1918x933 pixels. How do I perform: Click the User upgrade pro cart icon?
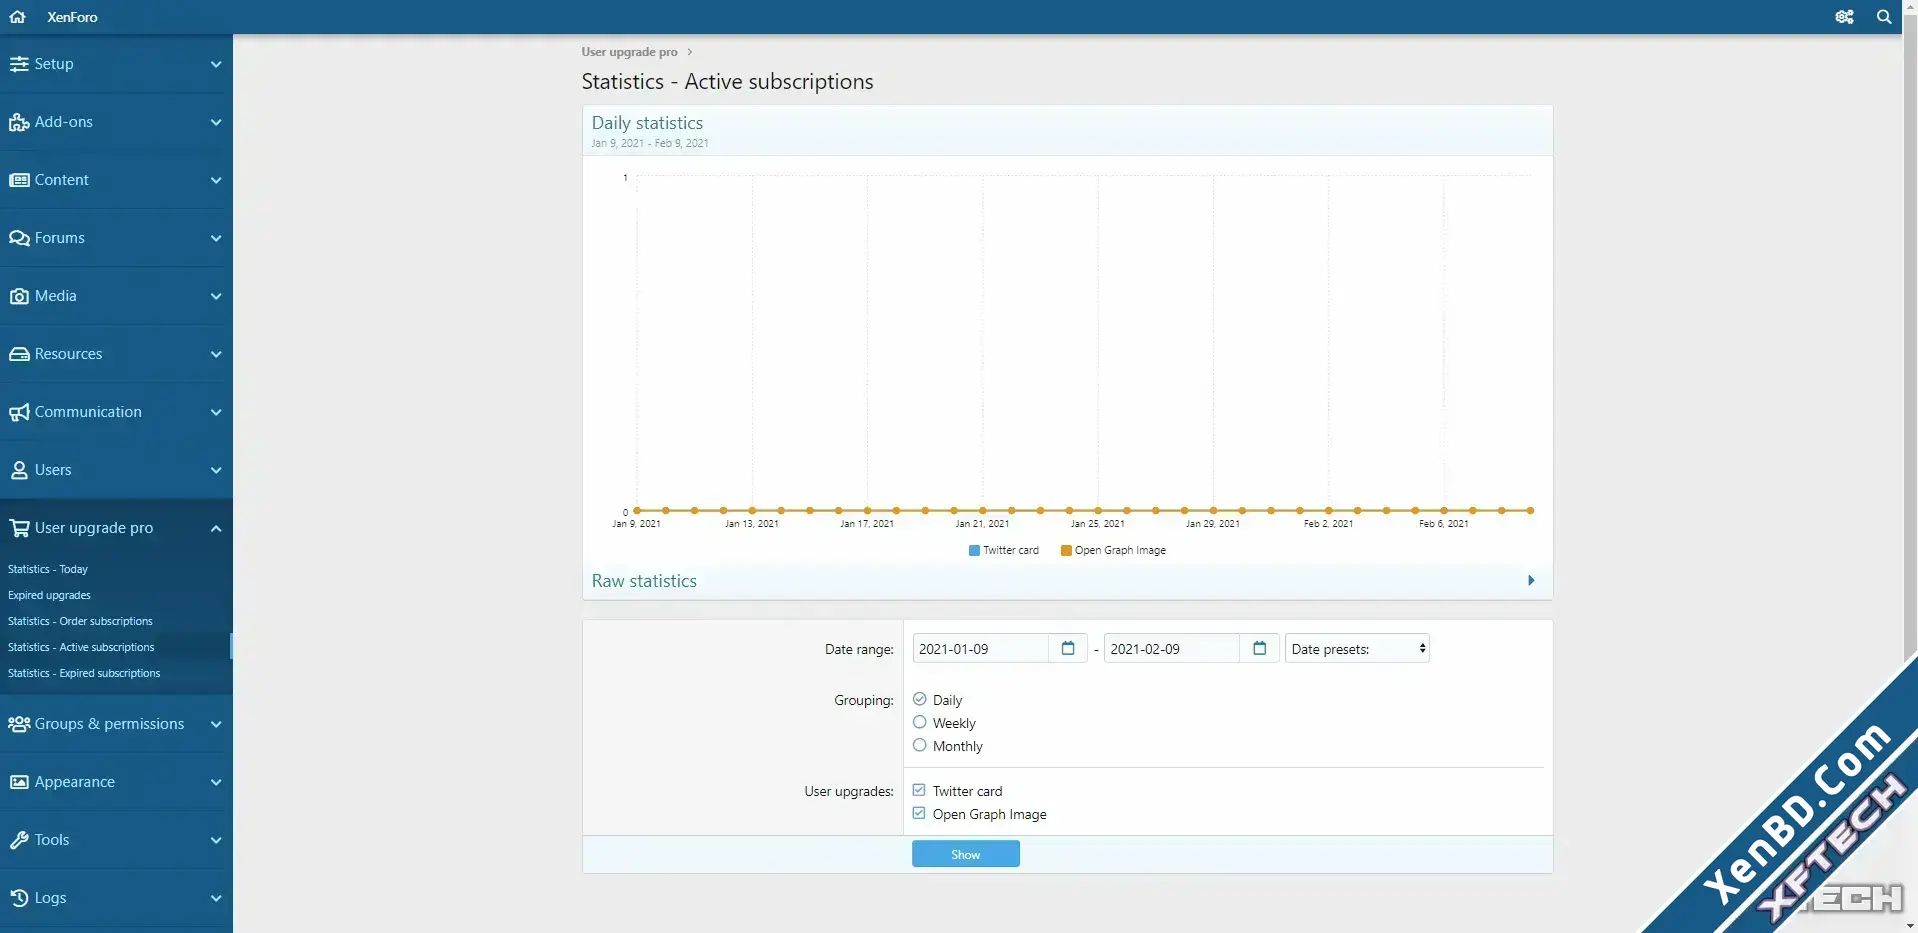(19, 528)
